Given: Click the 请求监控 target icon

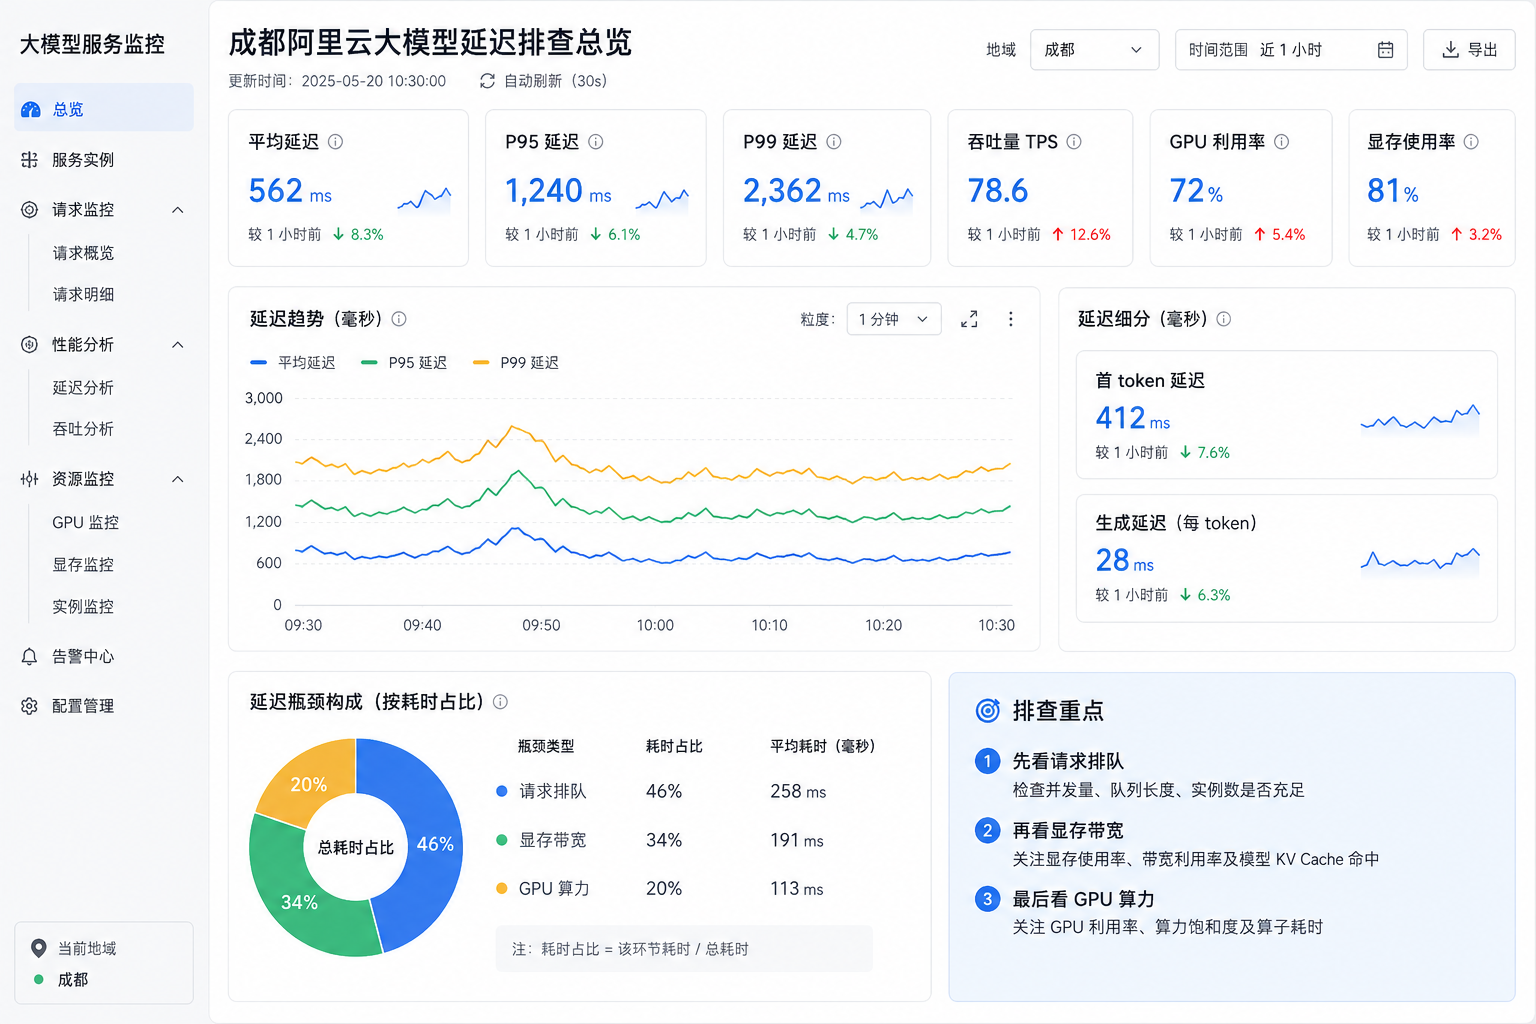Looking at the screenshot, I should pos(30,210).
